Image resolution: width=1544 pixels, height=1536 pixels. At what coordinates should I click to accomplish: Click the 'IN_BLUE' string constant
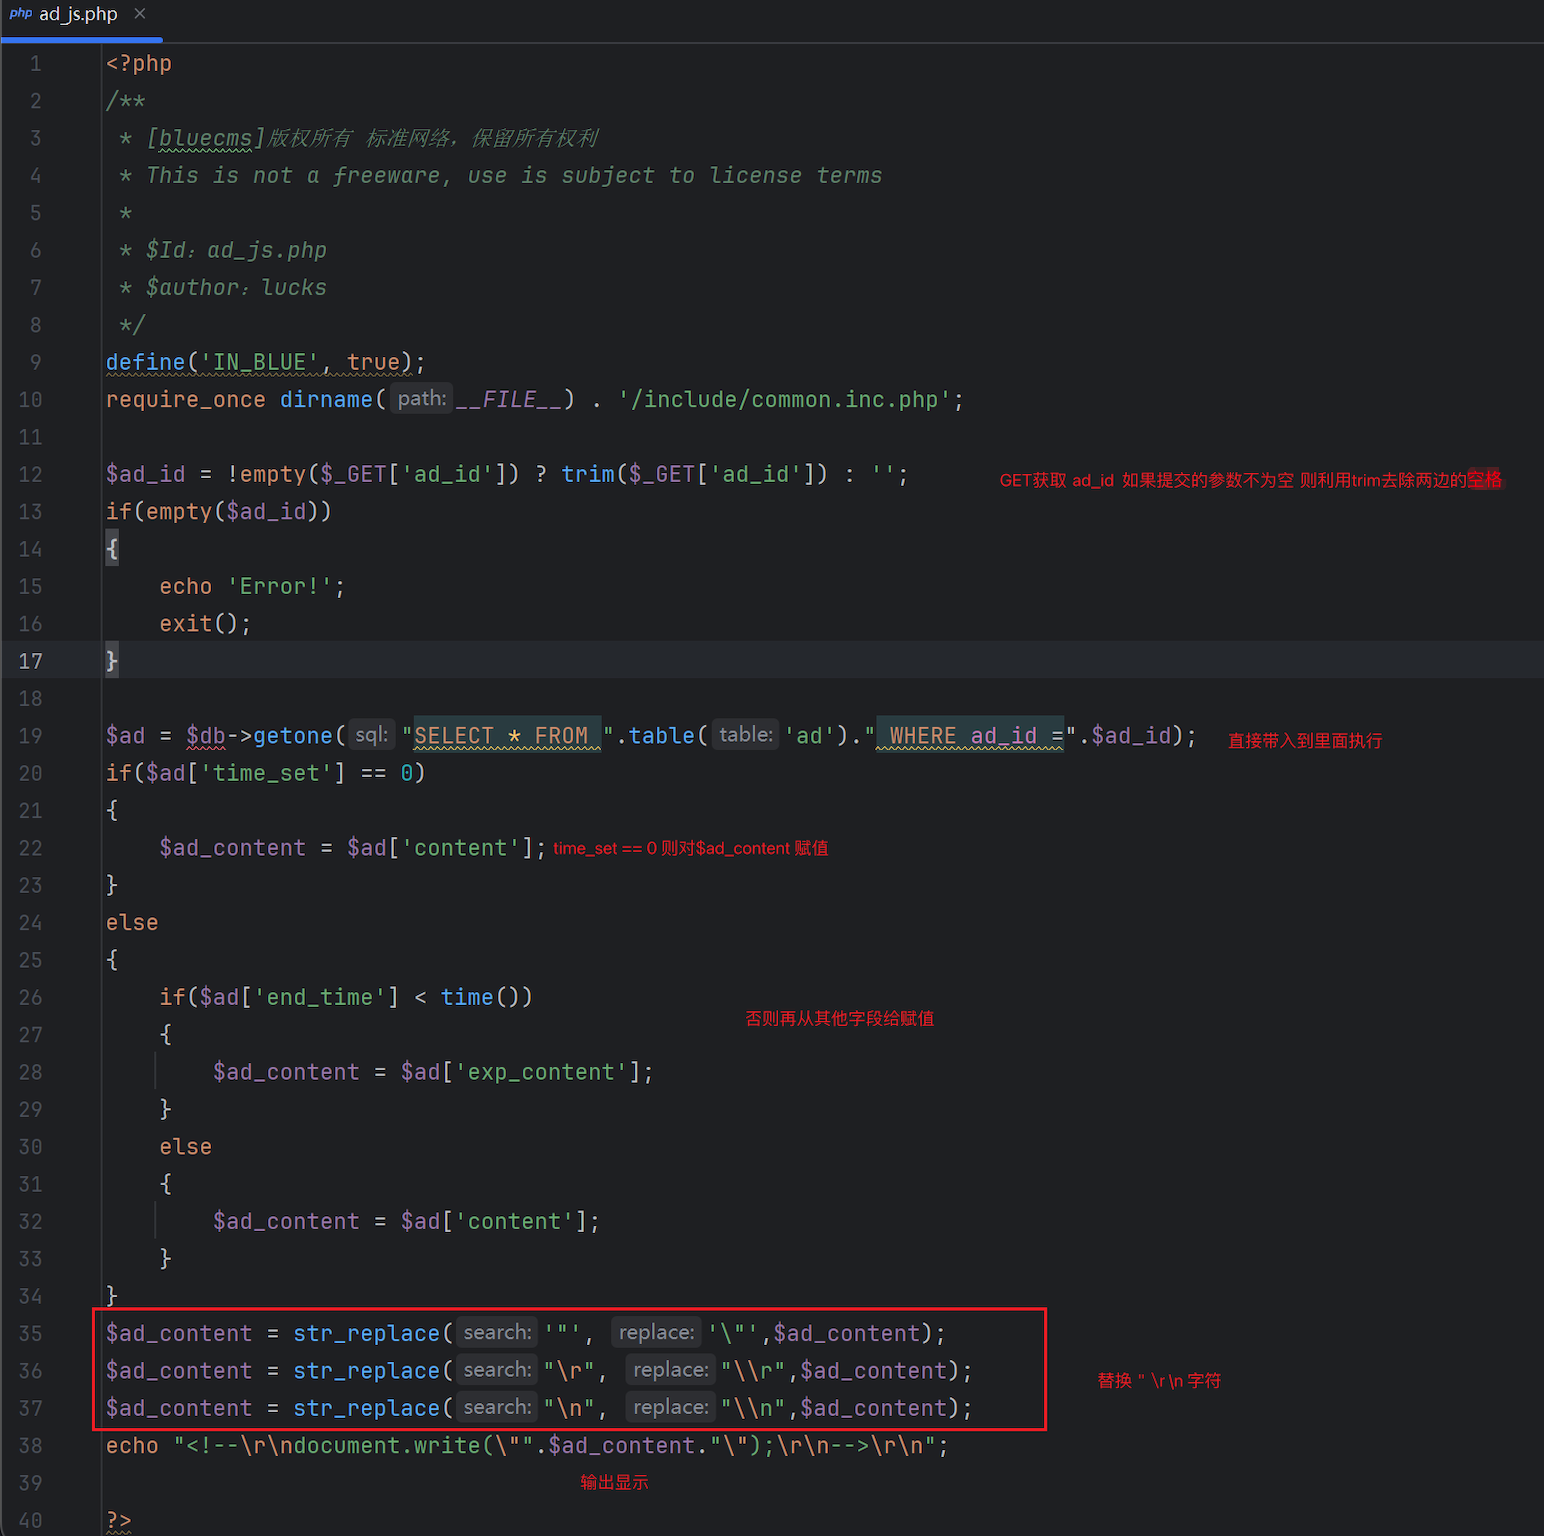click(259, 363)
